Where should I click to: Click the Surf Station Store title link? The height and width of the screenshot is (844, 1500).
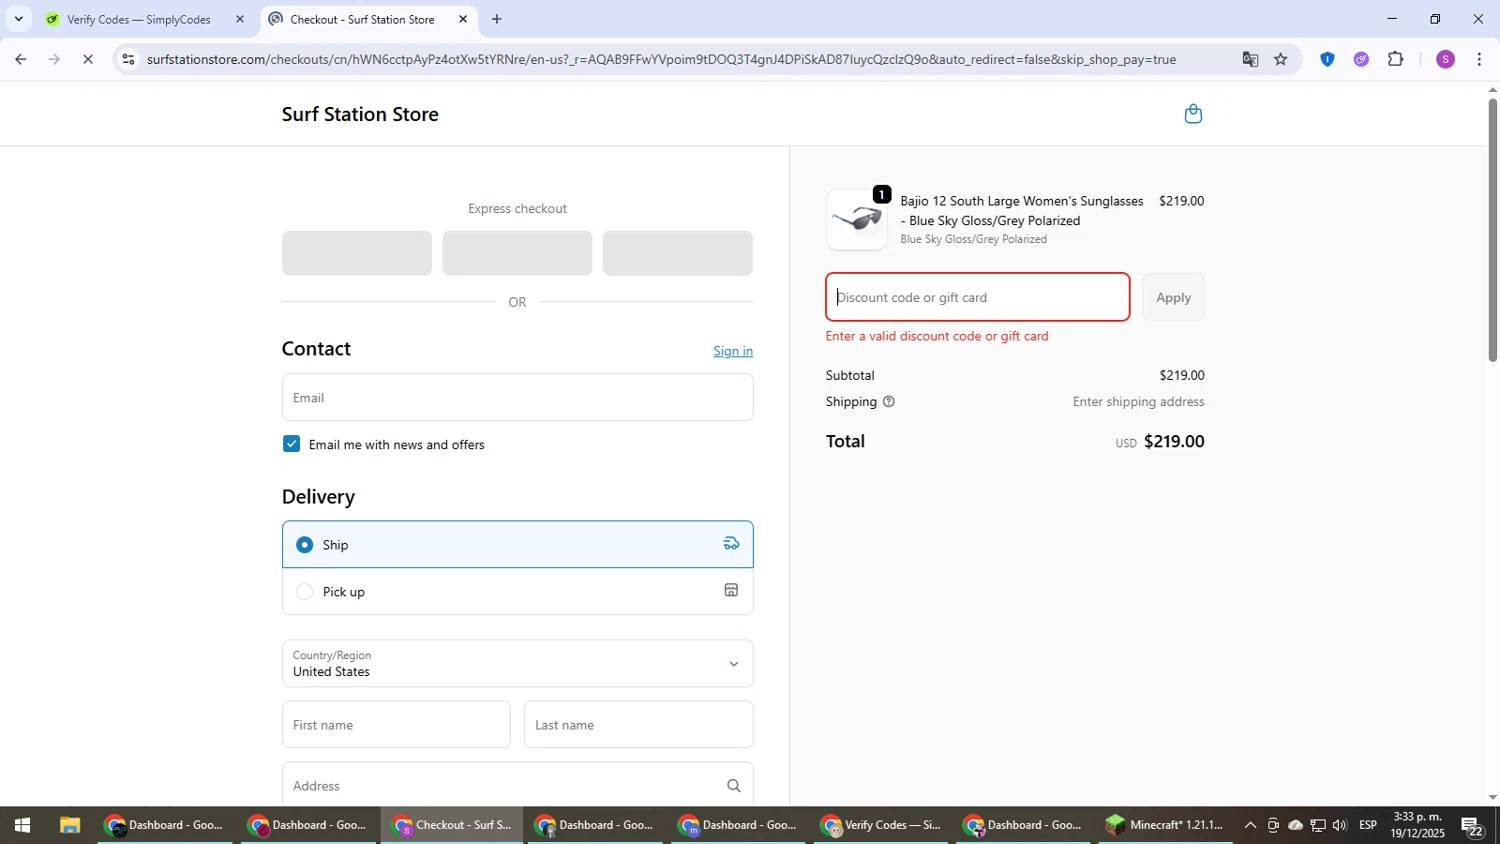pos(360,114)
